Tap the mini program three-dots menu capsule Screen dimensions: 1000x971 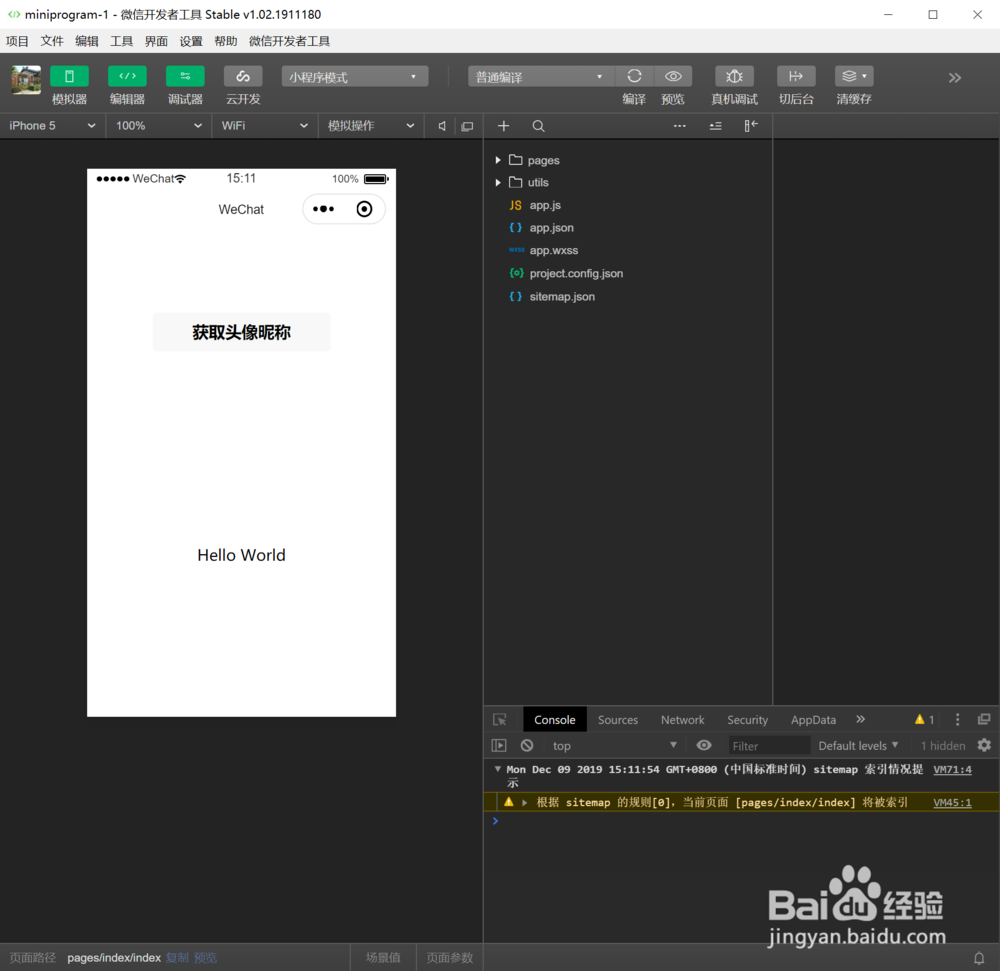pos(323,209)
